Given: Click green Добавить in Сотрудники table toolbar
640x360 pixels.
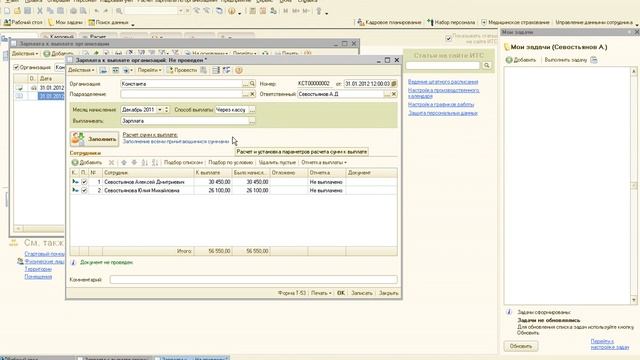Looking at the screenshot, I should click(x=87, y=162).
